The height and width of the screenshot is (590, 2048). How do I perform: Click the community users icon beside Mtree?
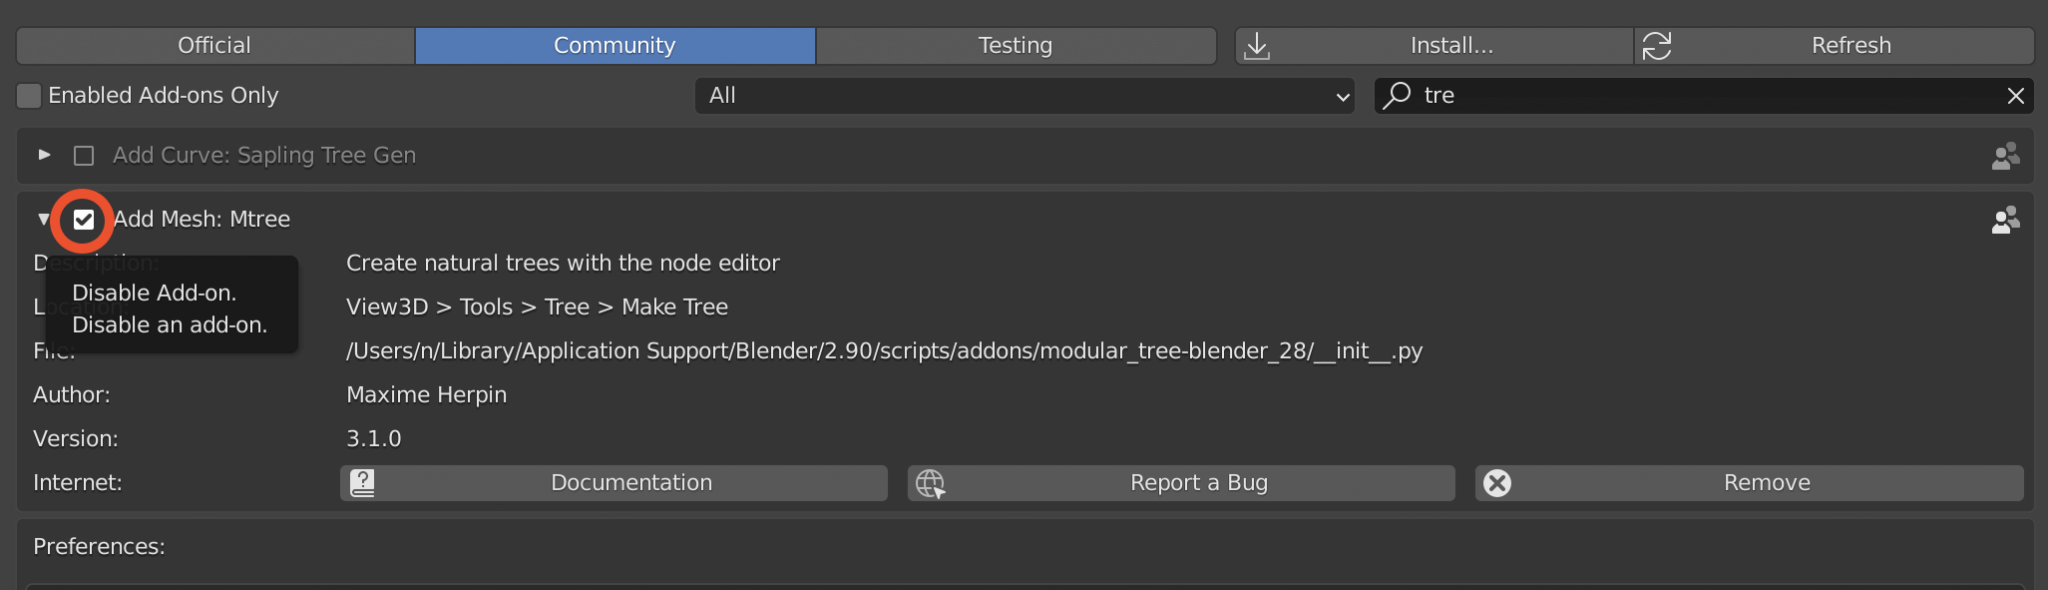2006,220
